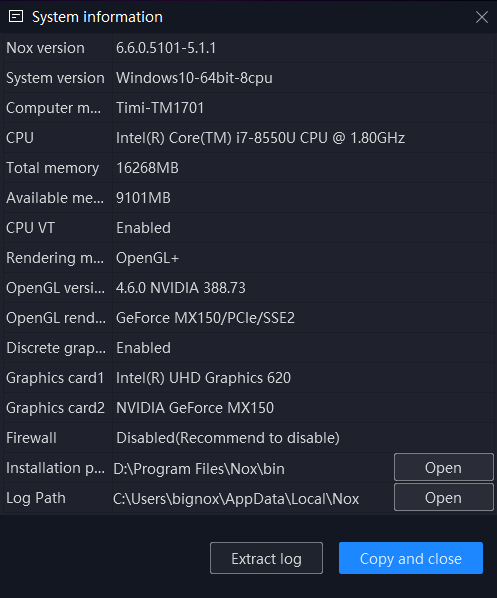Select Graphics card1 Intel UHD Graphics 620
This screenshot has height=598, width=497.
pos(203,378)
